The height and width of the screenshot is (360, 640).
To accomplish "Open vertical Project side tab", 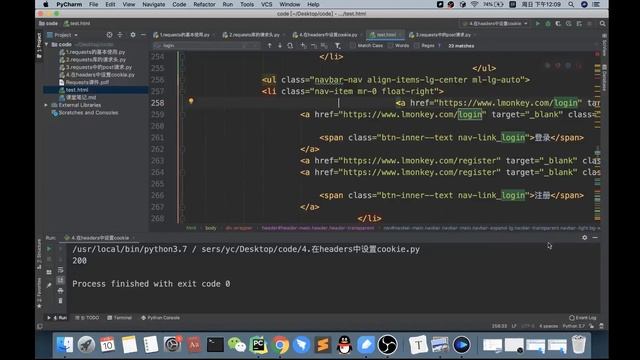I will click(x=39, y=45).
